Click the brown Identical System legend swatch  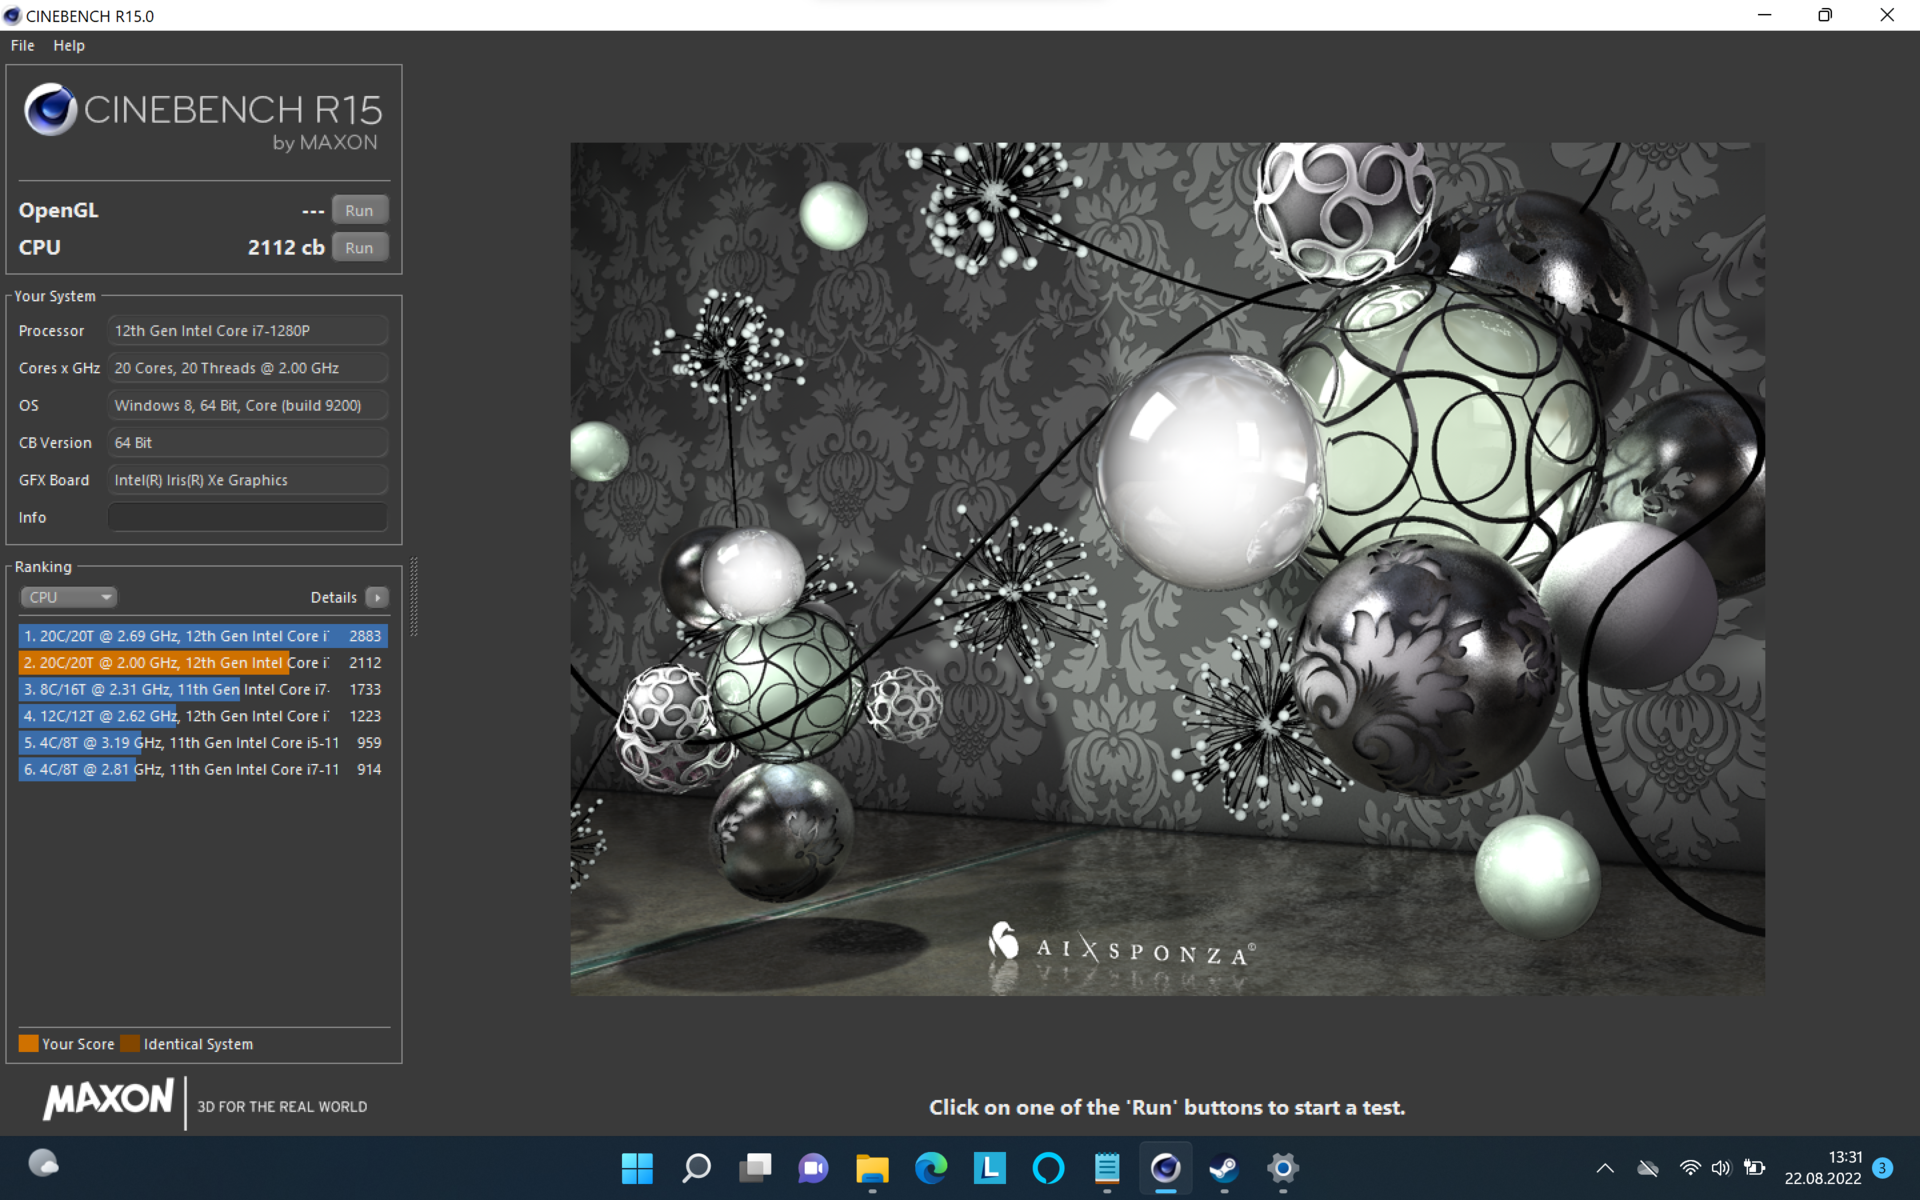click(130, 1043)
